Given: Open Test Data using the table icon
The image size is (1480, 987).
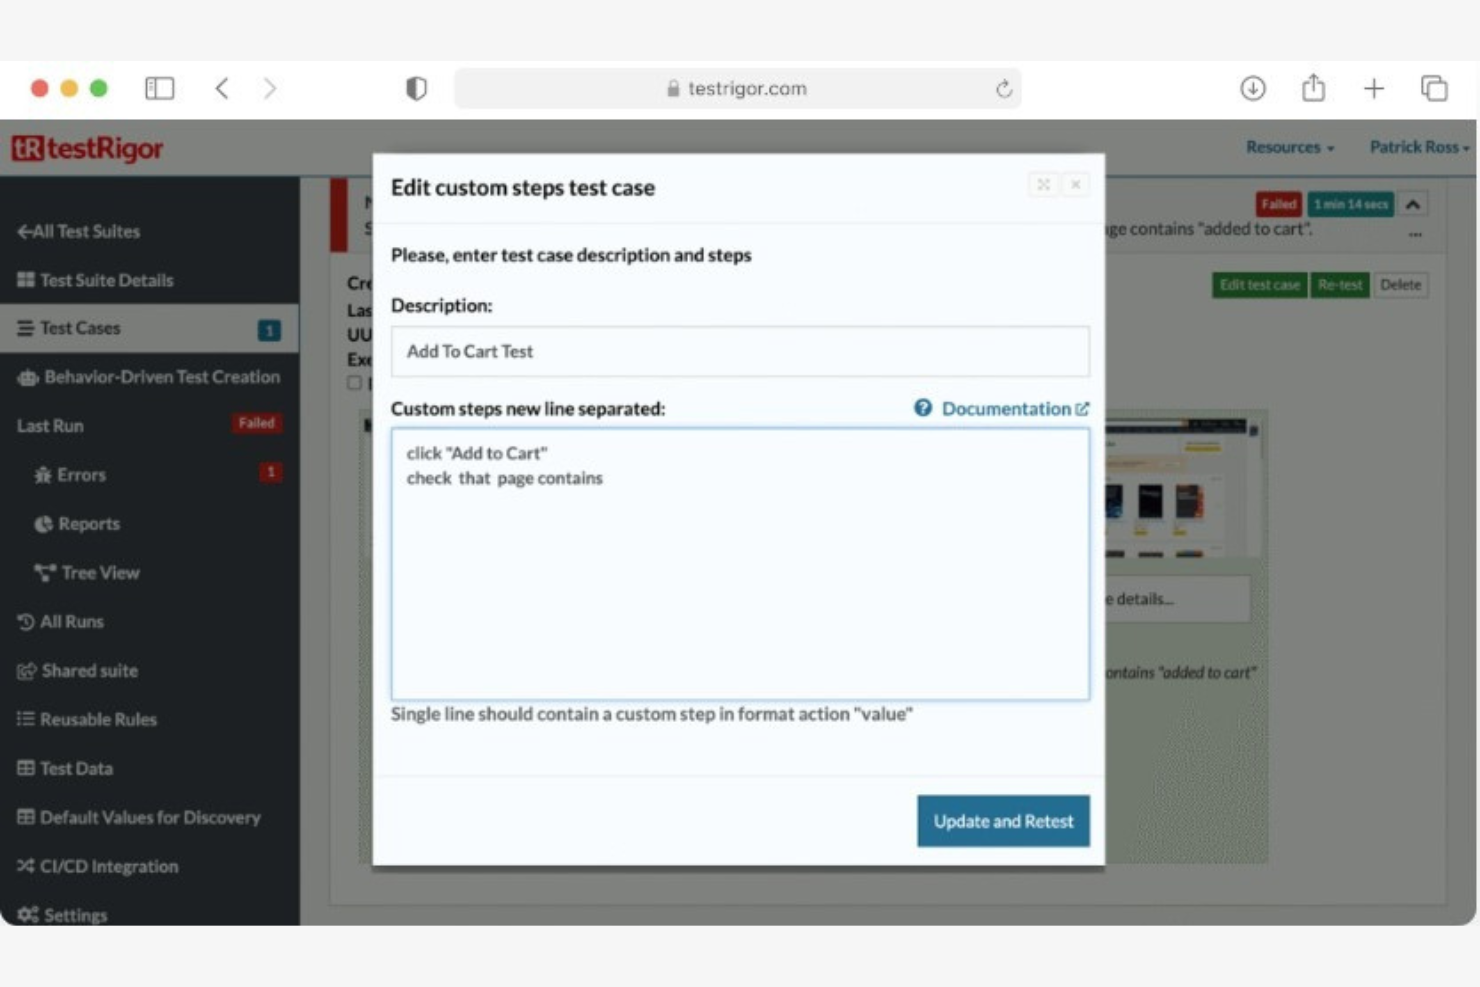Looking at the screenshot, I should [25, 768].
